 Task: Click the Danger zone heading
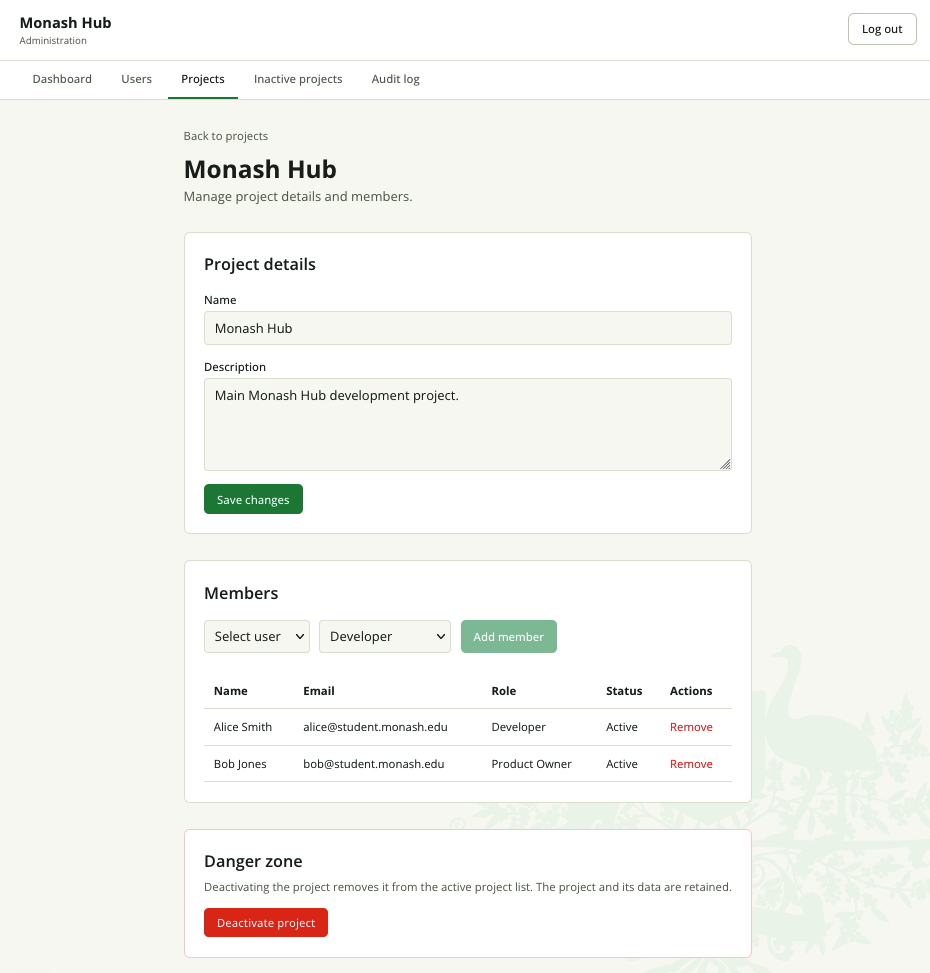click(x=253, y=861)
